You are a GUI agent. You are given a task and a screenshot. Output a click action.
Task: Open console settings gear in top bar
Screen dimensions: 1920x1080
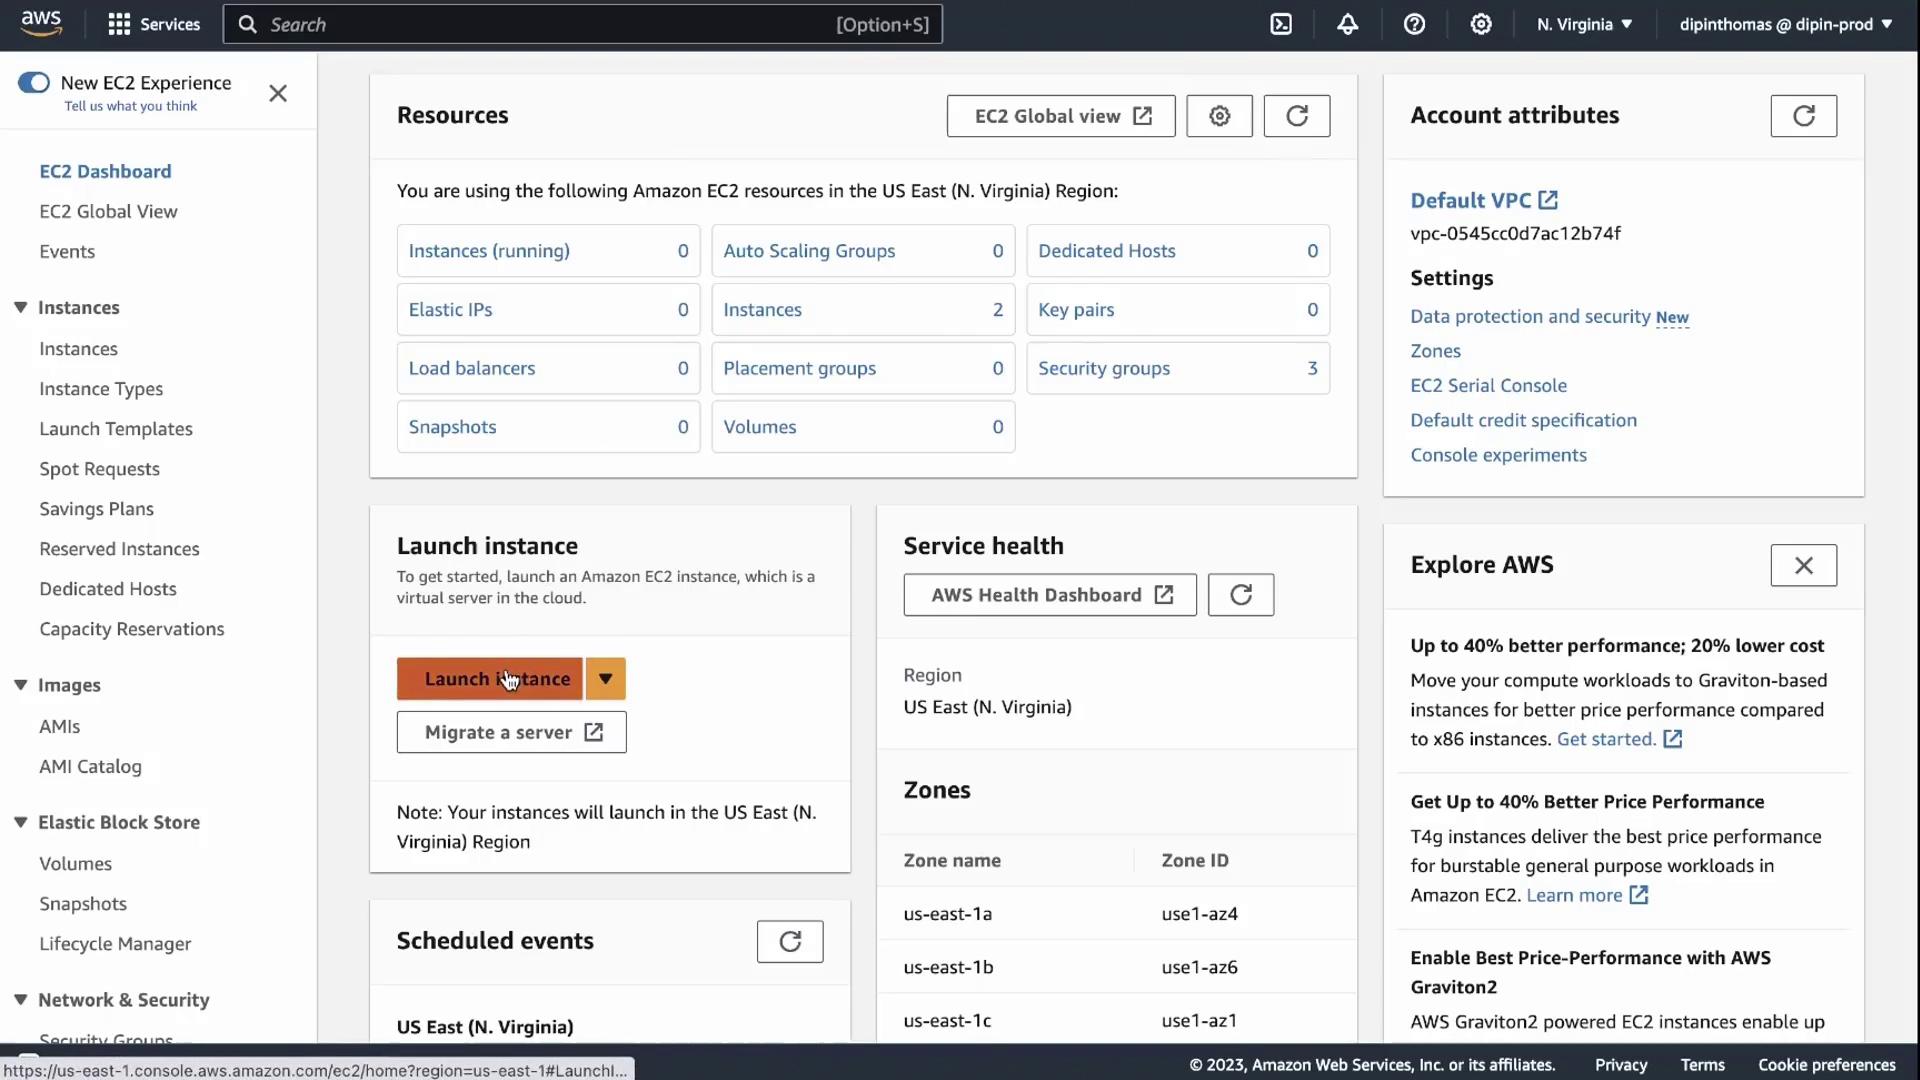tap(1481, 24)
